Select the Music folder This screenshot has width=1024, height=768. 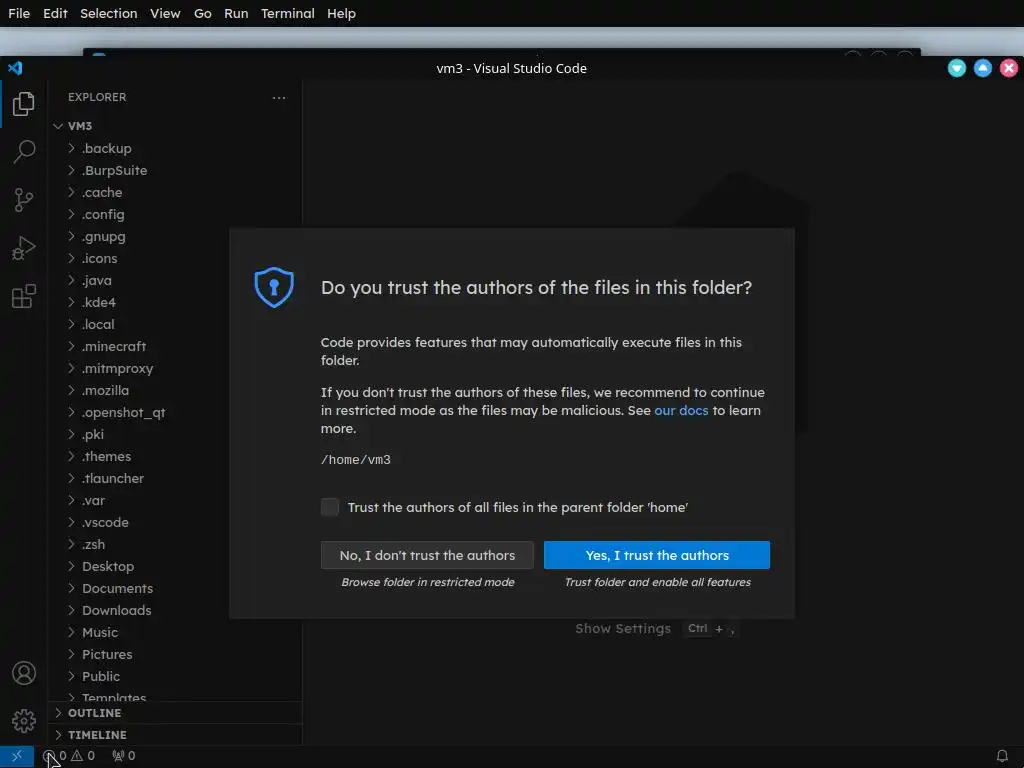click(176, 632)
